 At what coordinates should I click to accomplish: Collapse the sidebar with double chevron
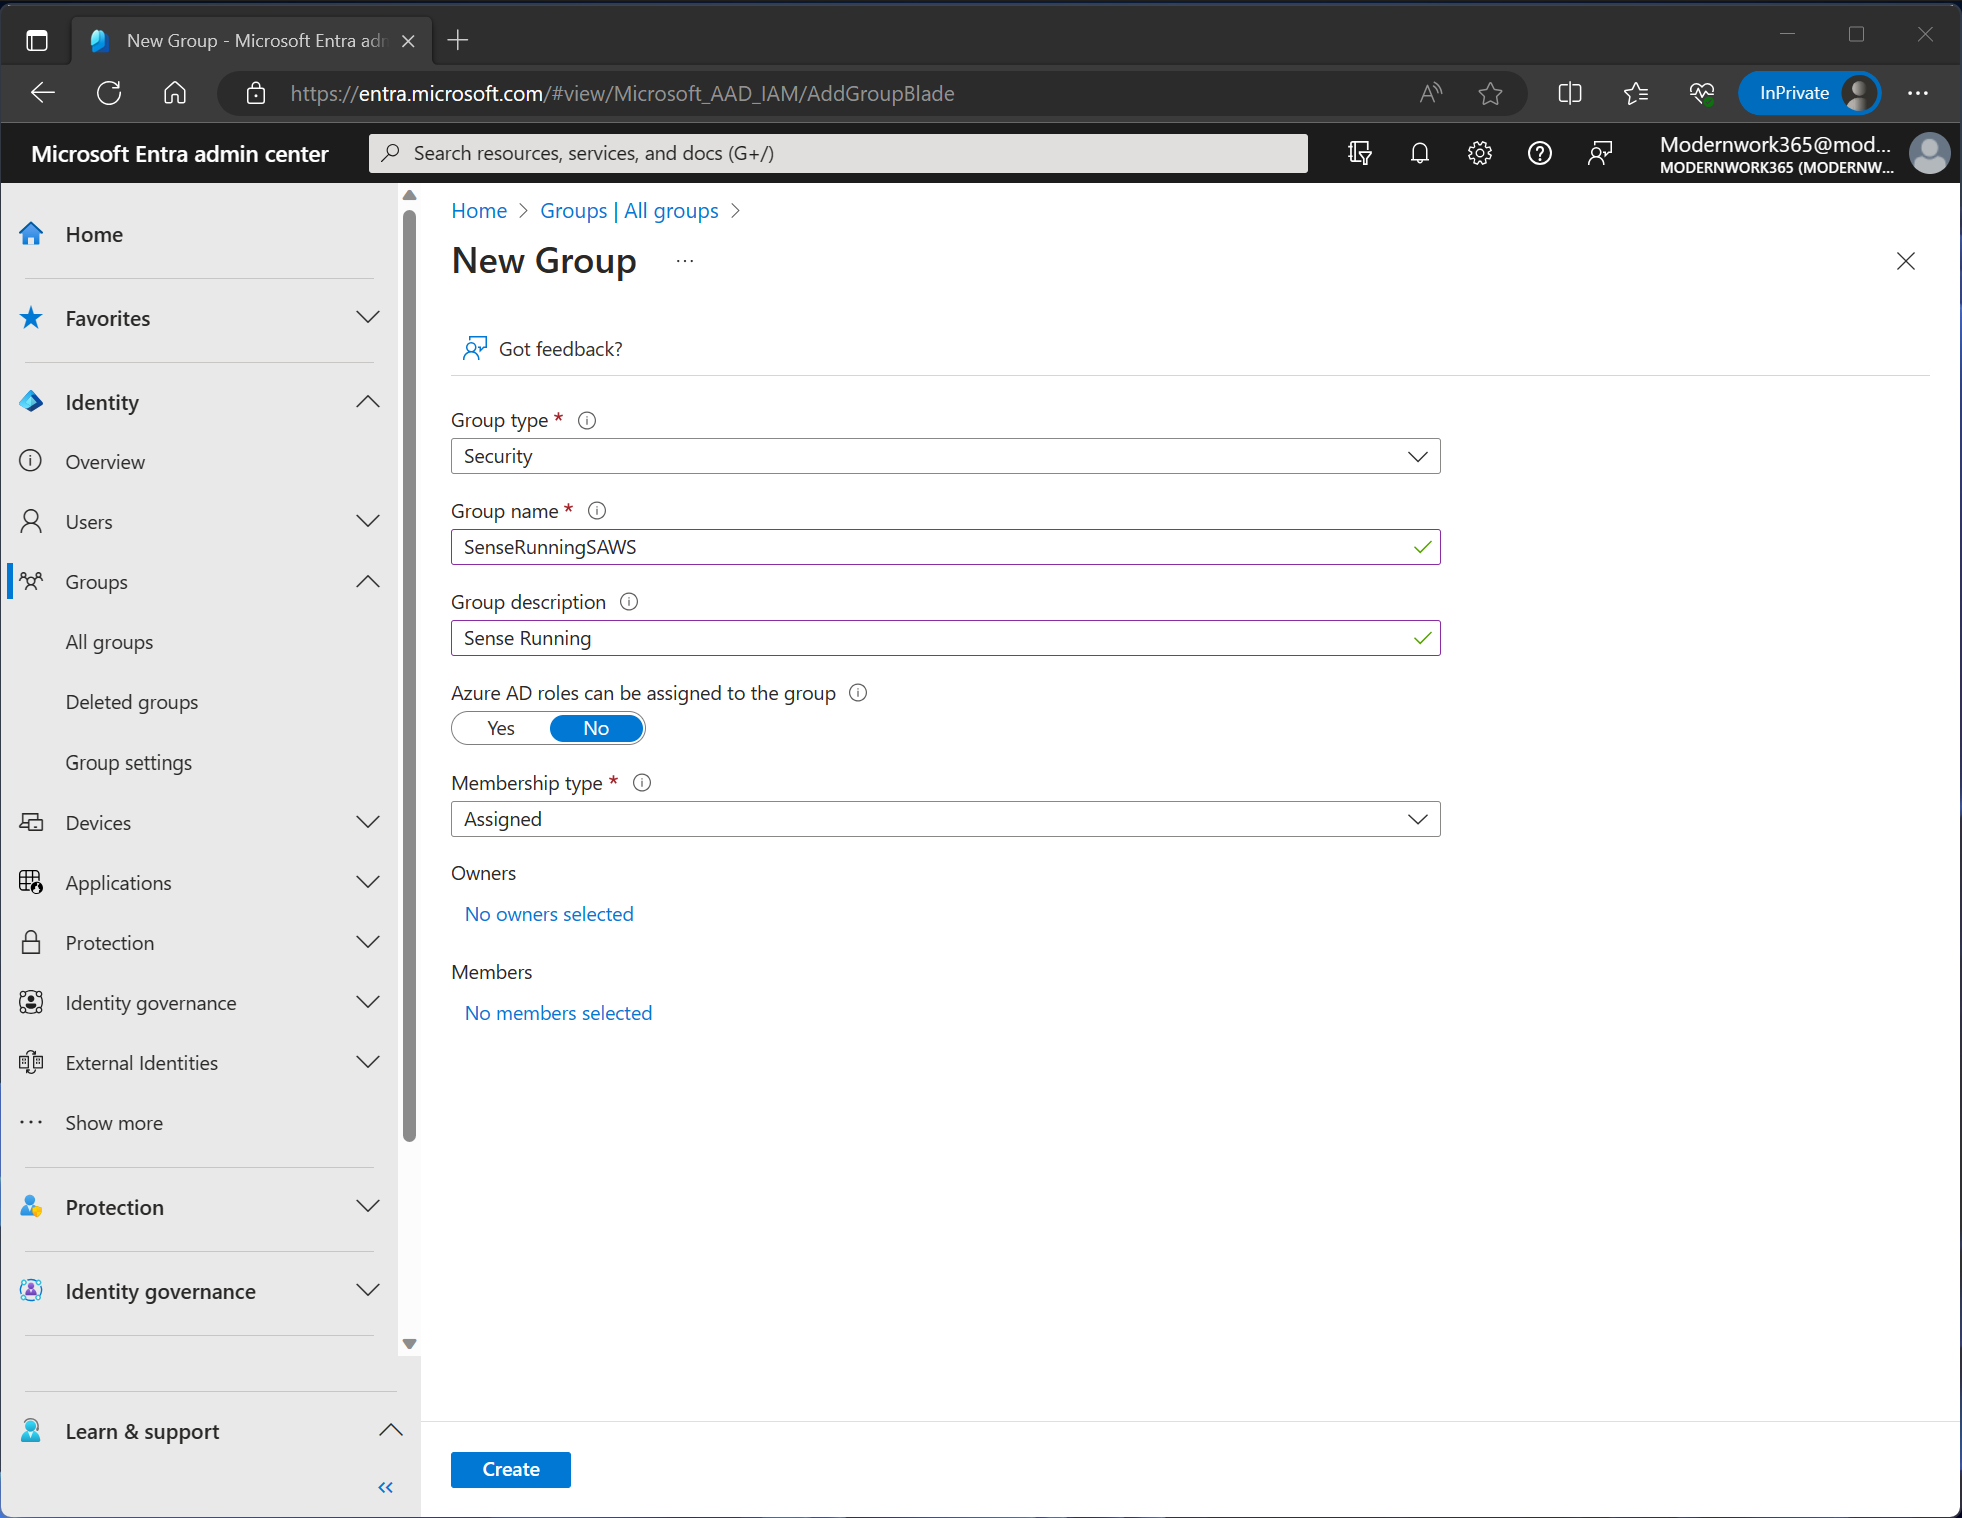pos(386,1487)
